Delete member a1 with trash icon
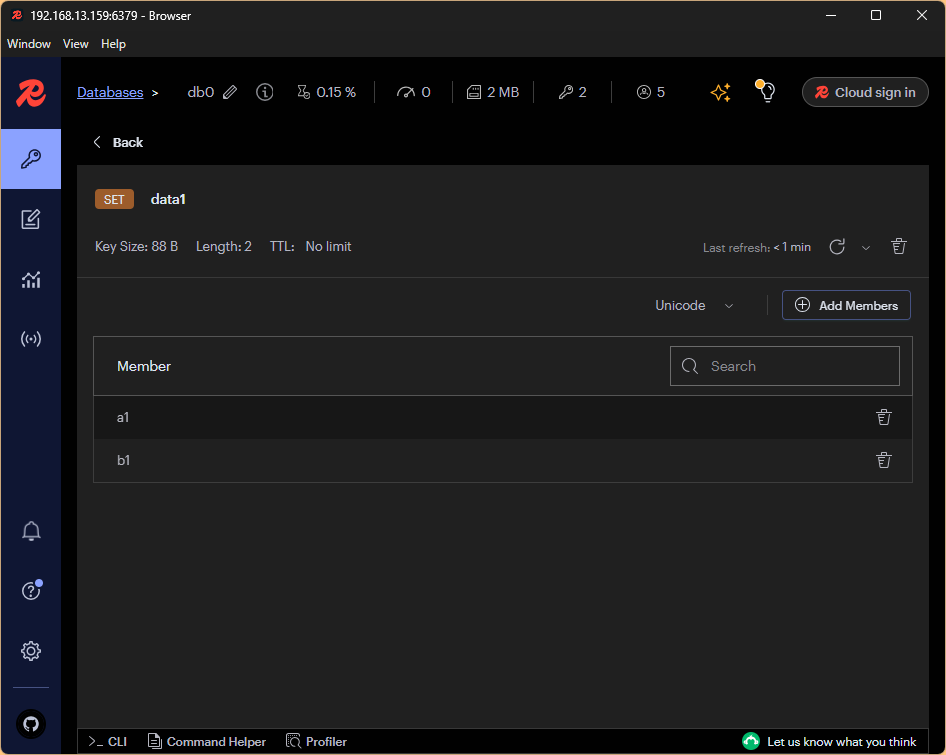Image resolution: width=946 pixels, height=755 pixels. tap(884, 417)
